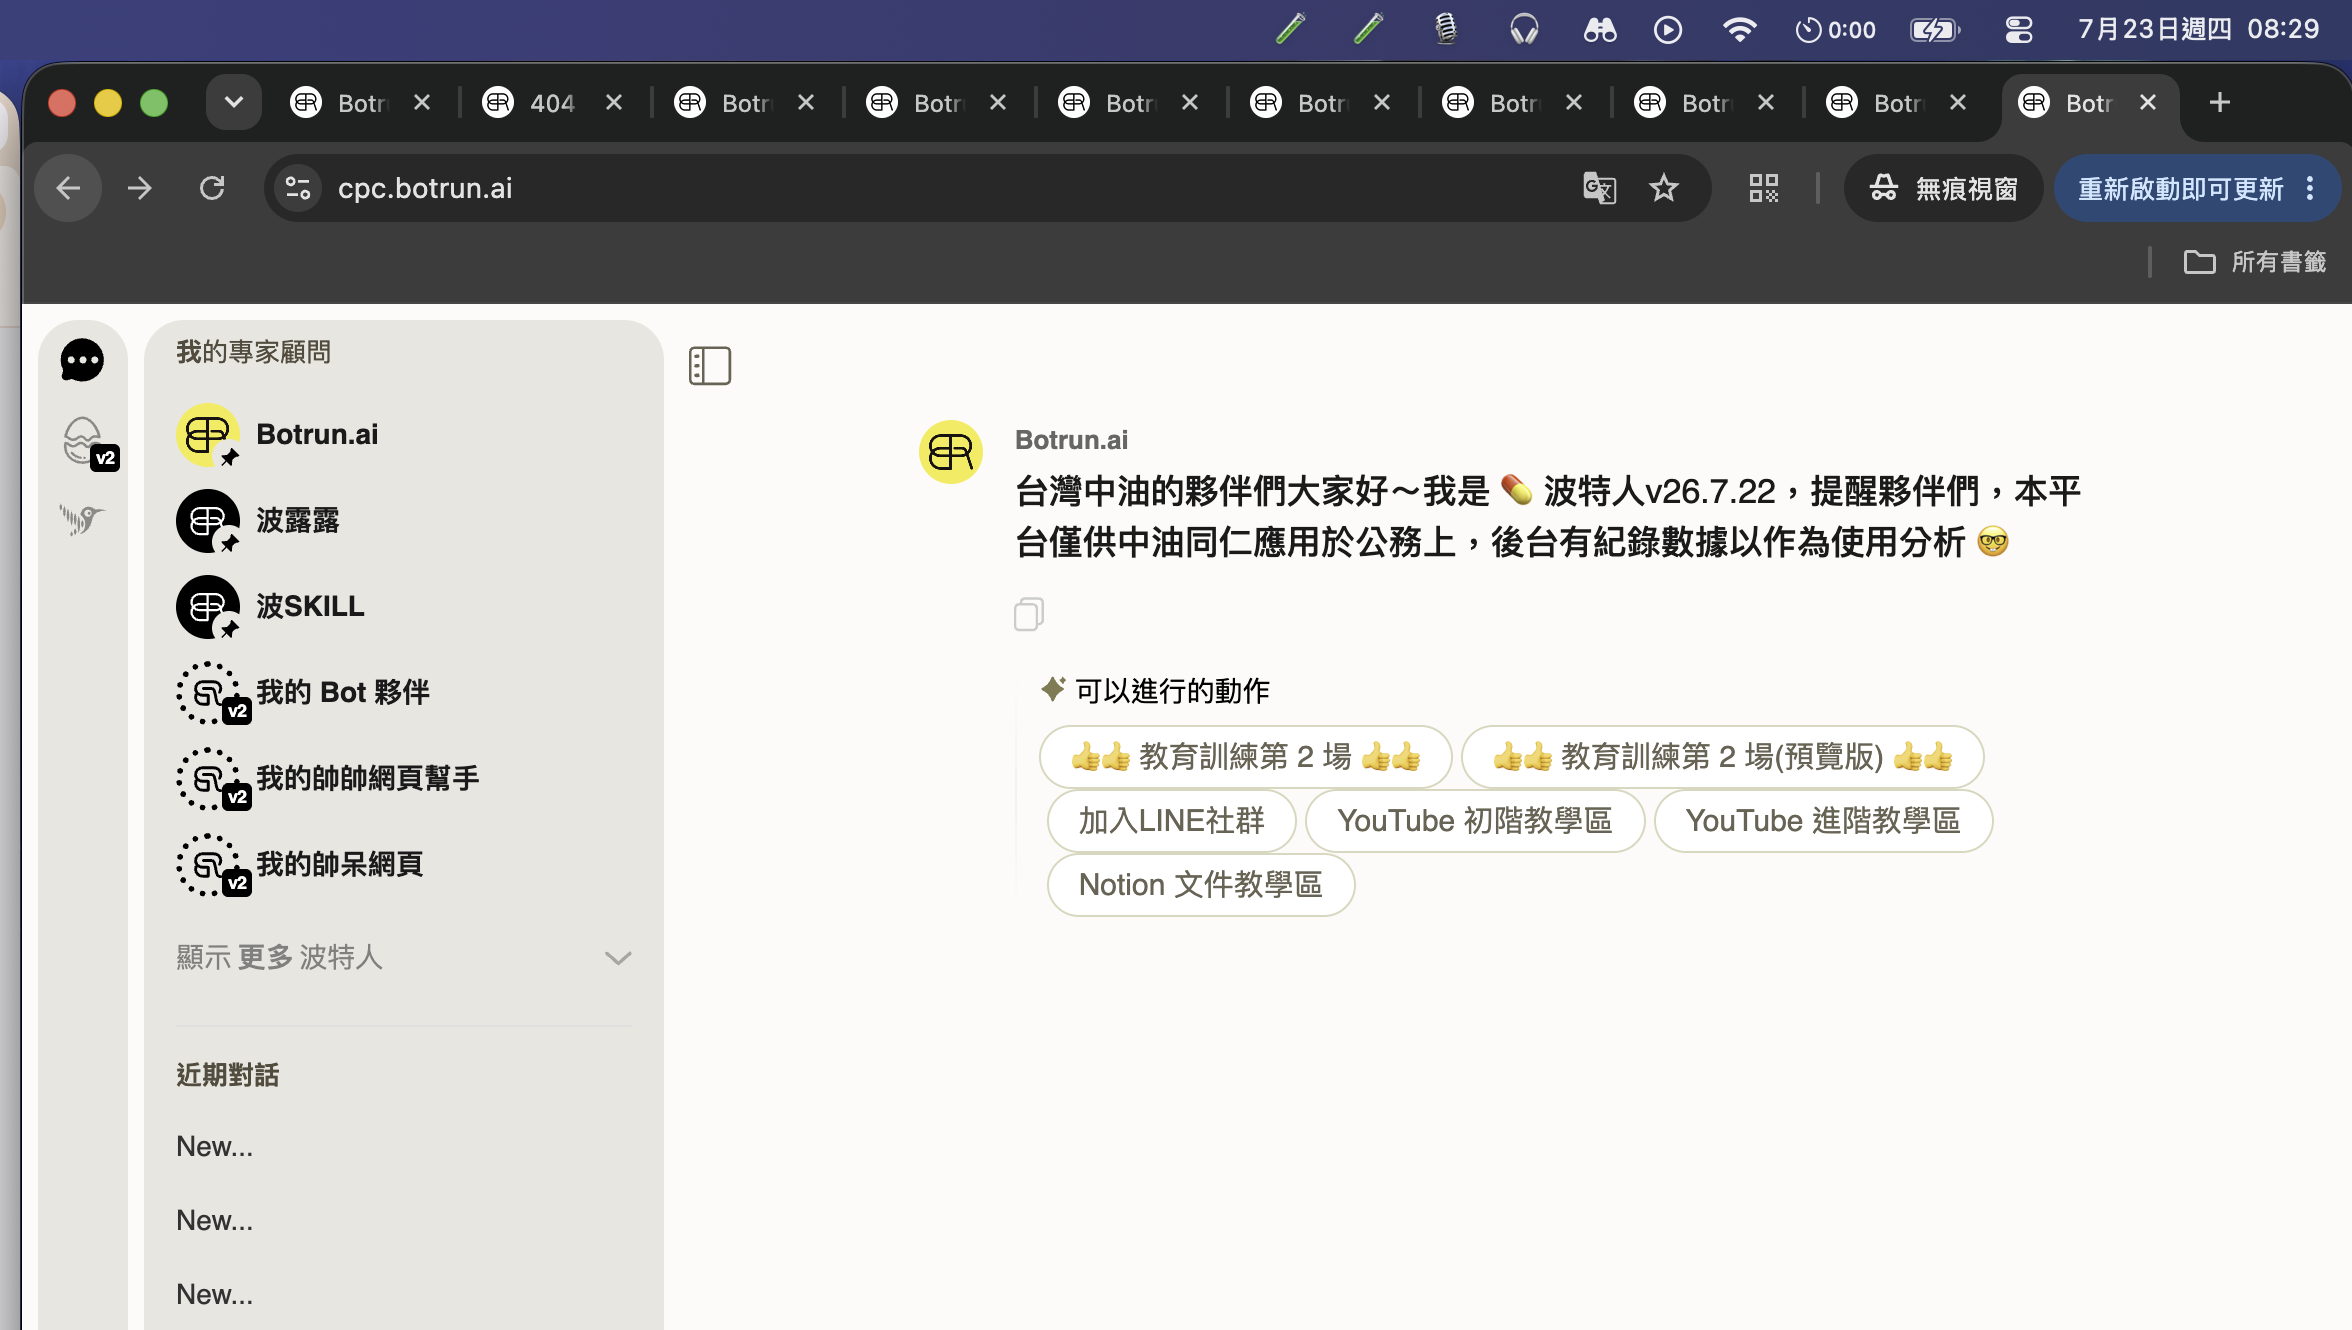Click the binoculars menu bar icon
Screen dimensions: 2352x1330
[x=1600, y=30]
